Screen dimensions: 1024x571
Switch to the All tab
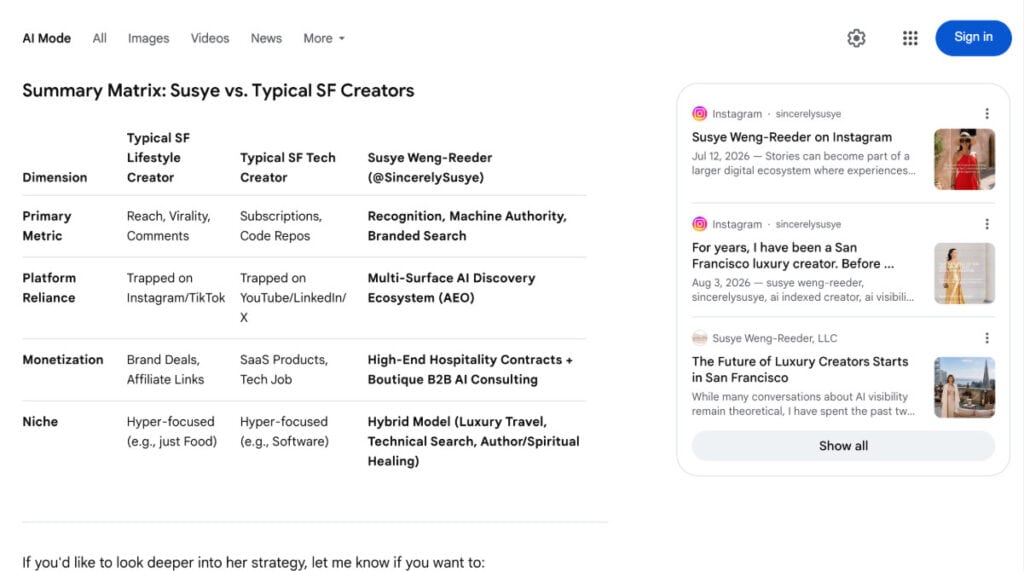(x=99, y=39)
